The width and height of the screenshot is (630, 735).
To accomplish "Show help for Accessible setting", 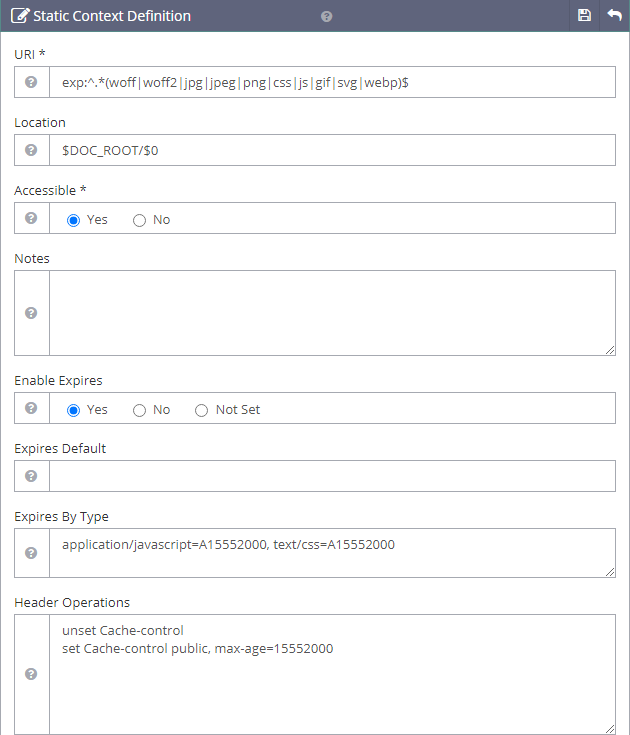I will coord(31,218).
